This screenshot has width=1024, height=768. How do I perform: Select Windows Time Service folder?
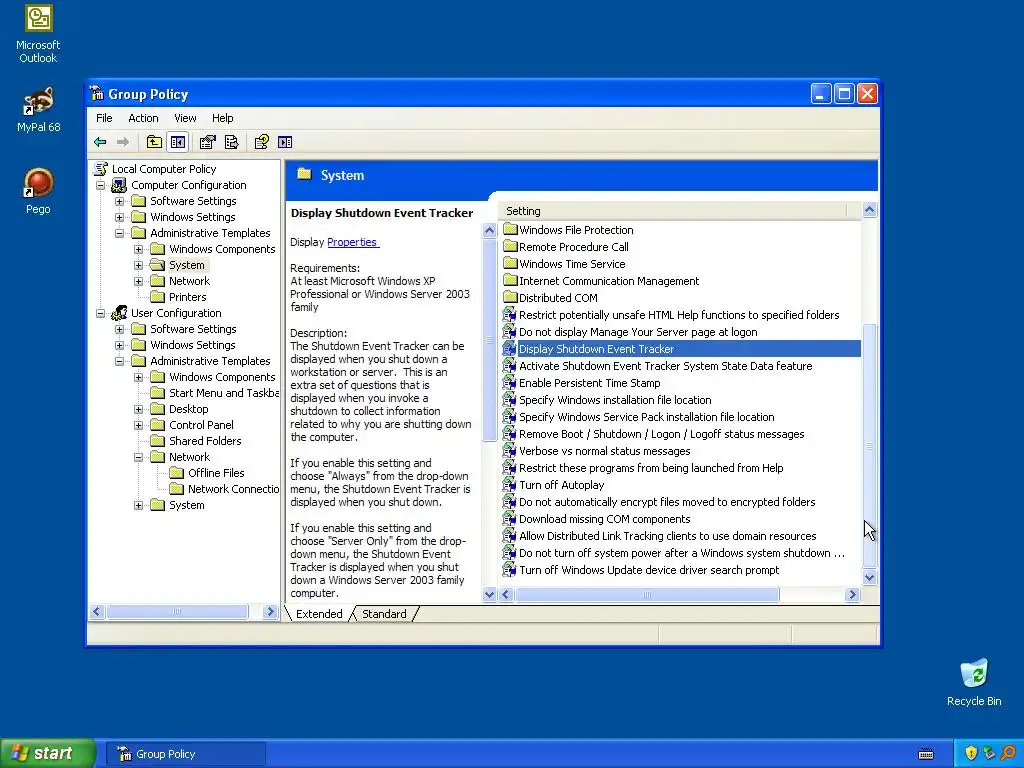pos(571,264)
